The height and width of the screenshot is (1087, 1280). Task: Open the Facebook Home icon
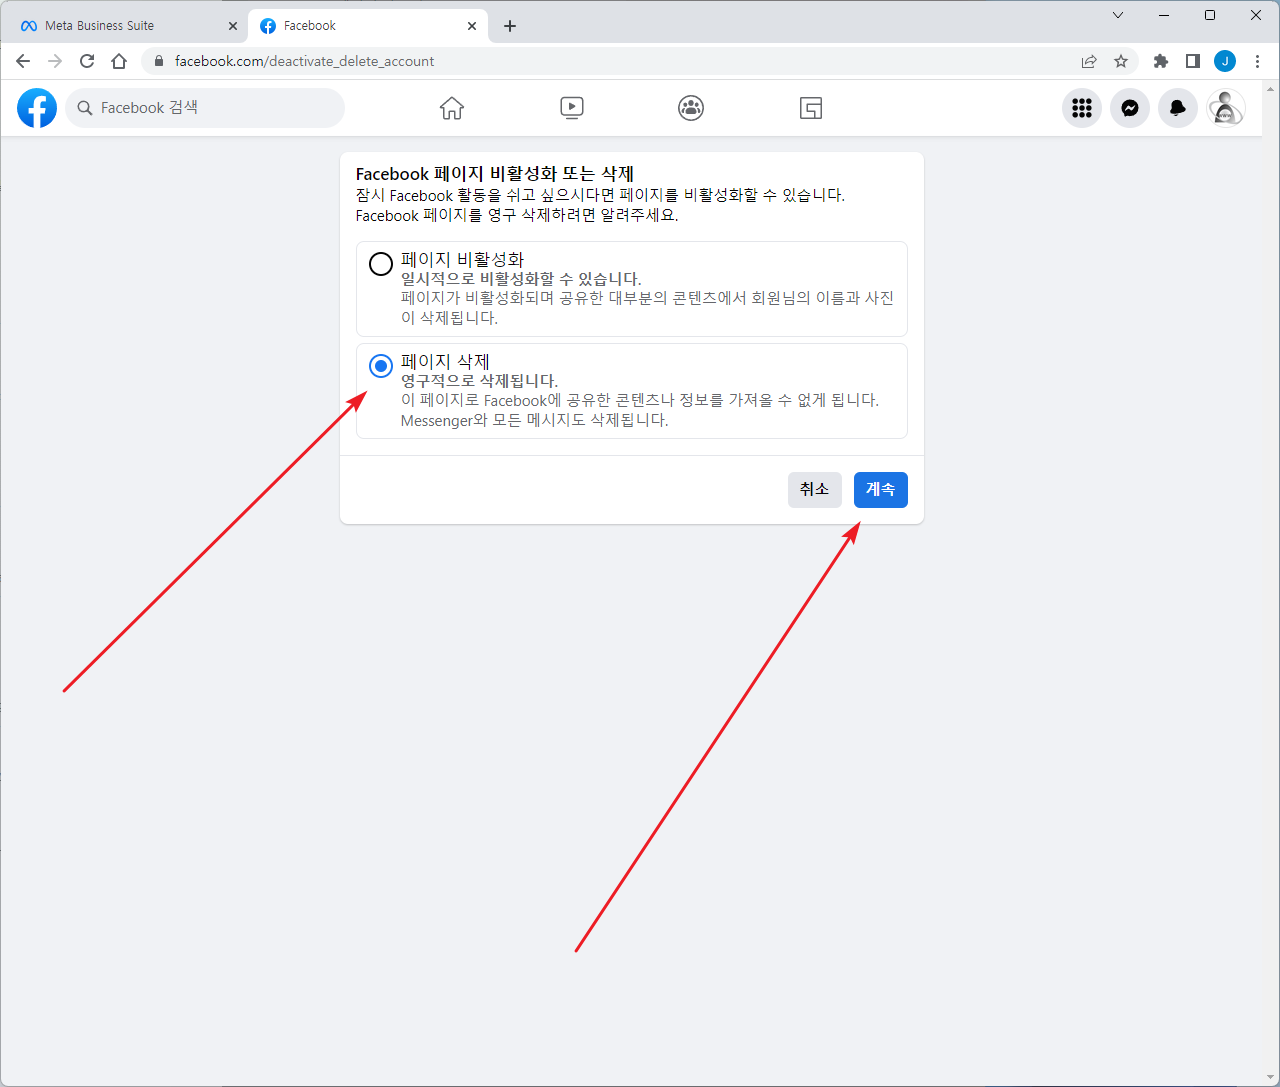click(x=452, y=108)
